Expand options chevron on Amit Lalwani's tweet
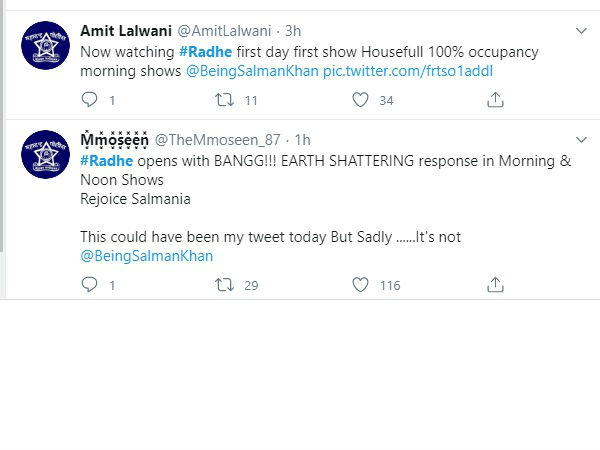600x450 pixels. (x=581, y=31)
